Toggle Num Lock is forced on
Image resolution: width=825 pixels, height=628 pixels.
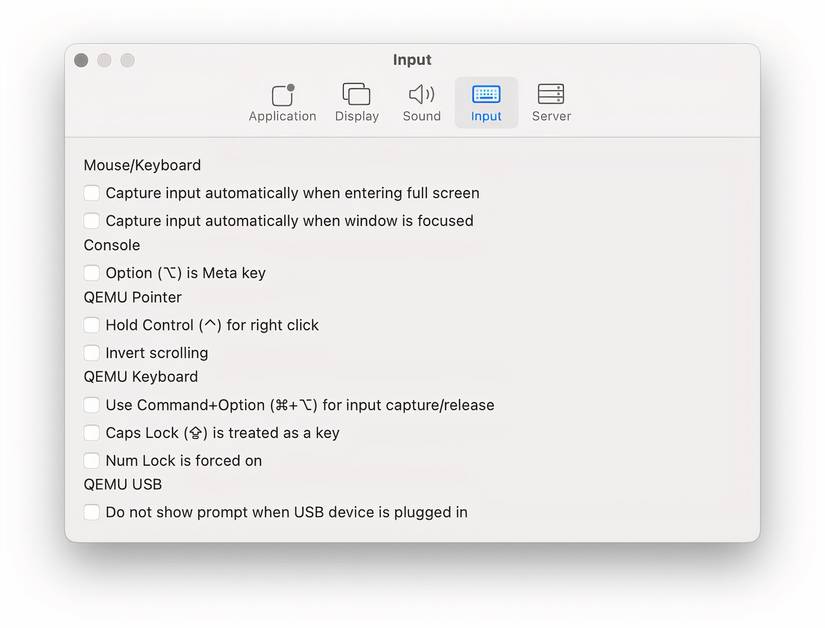point(92,461)
